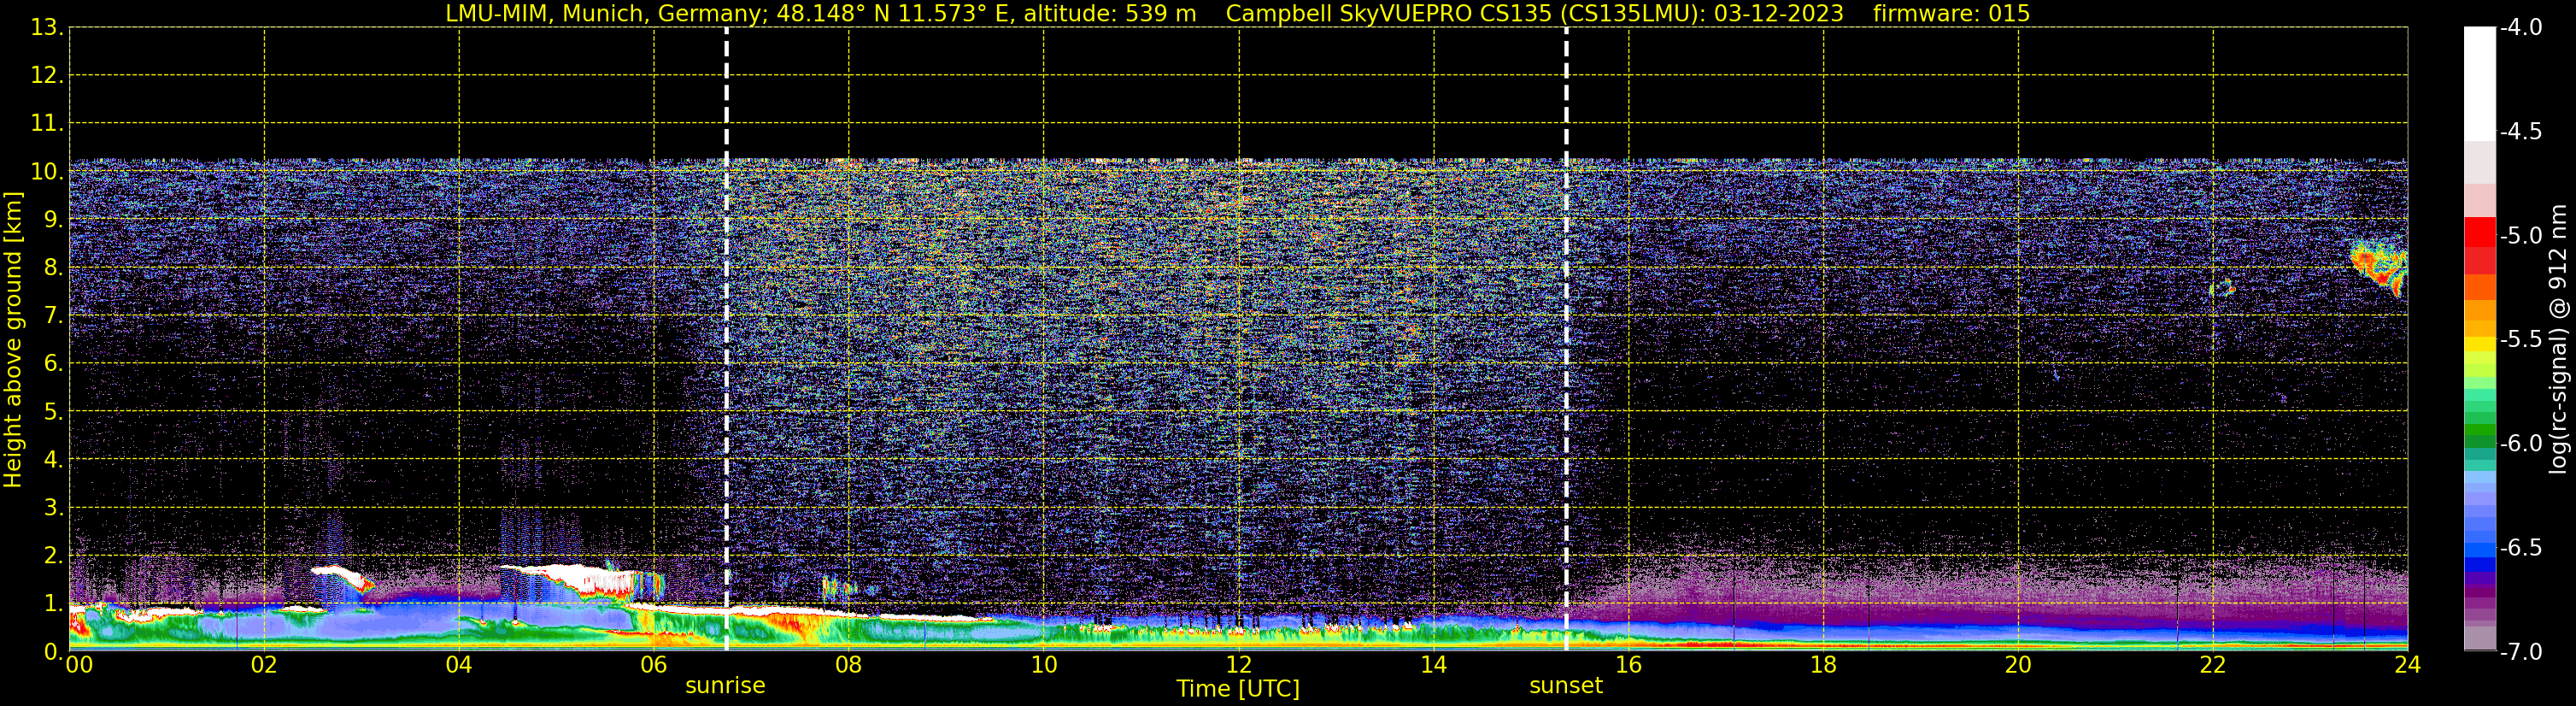Screen dimensions: 2576x706
Task: Click the '08' time tick label
Action: [x=849, y=665]
